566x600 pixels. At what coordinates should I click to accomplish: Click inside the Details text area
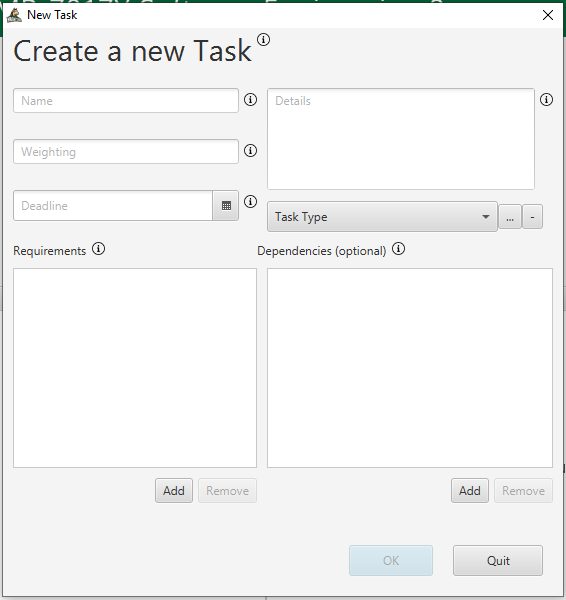pos(401,139)
